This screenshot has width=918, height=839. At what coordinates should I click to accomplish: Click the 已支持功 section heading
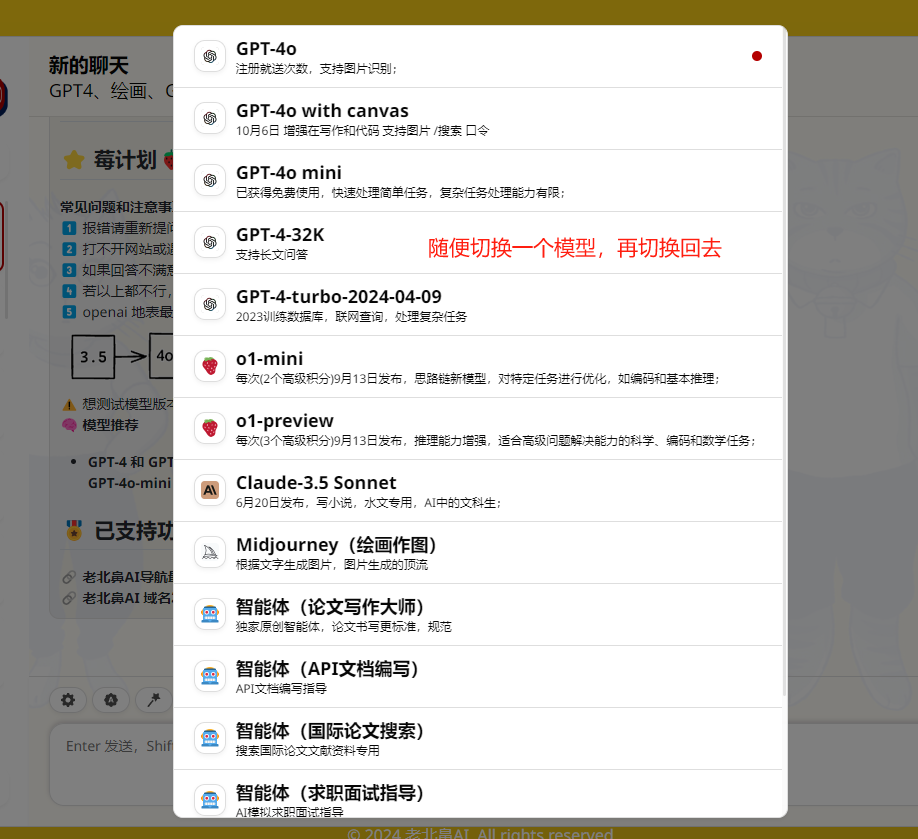point(133,530)
